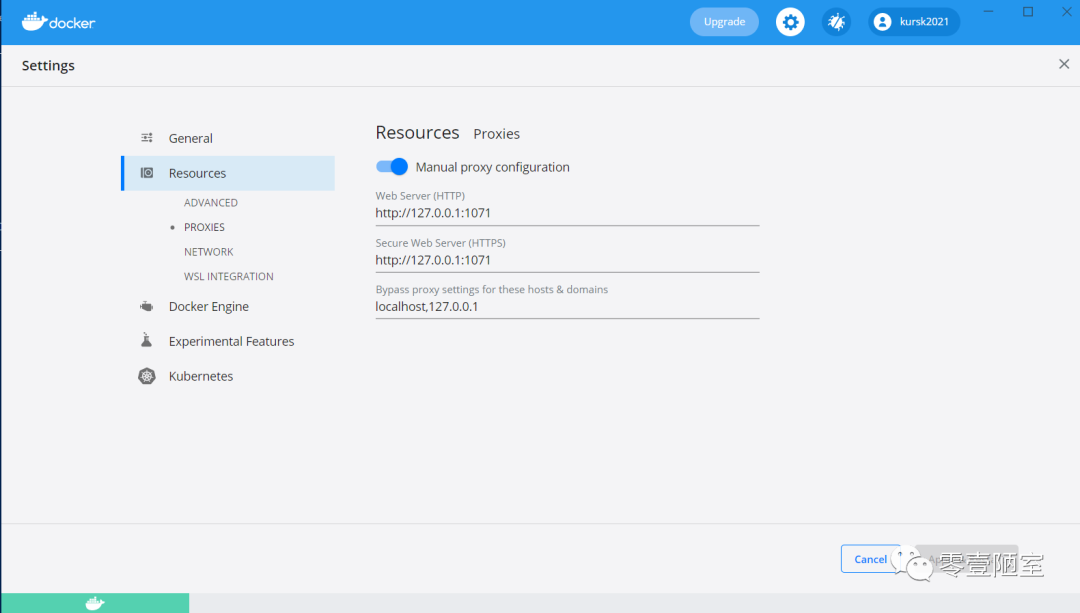Click the Cancel button
The height and width of the screenshot is (613, 1080).
coord(871,559)
